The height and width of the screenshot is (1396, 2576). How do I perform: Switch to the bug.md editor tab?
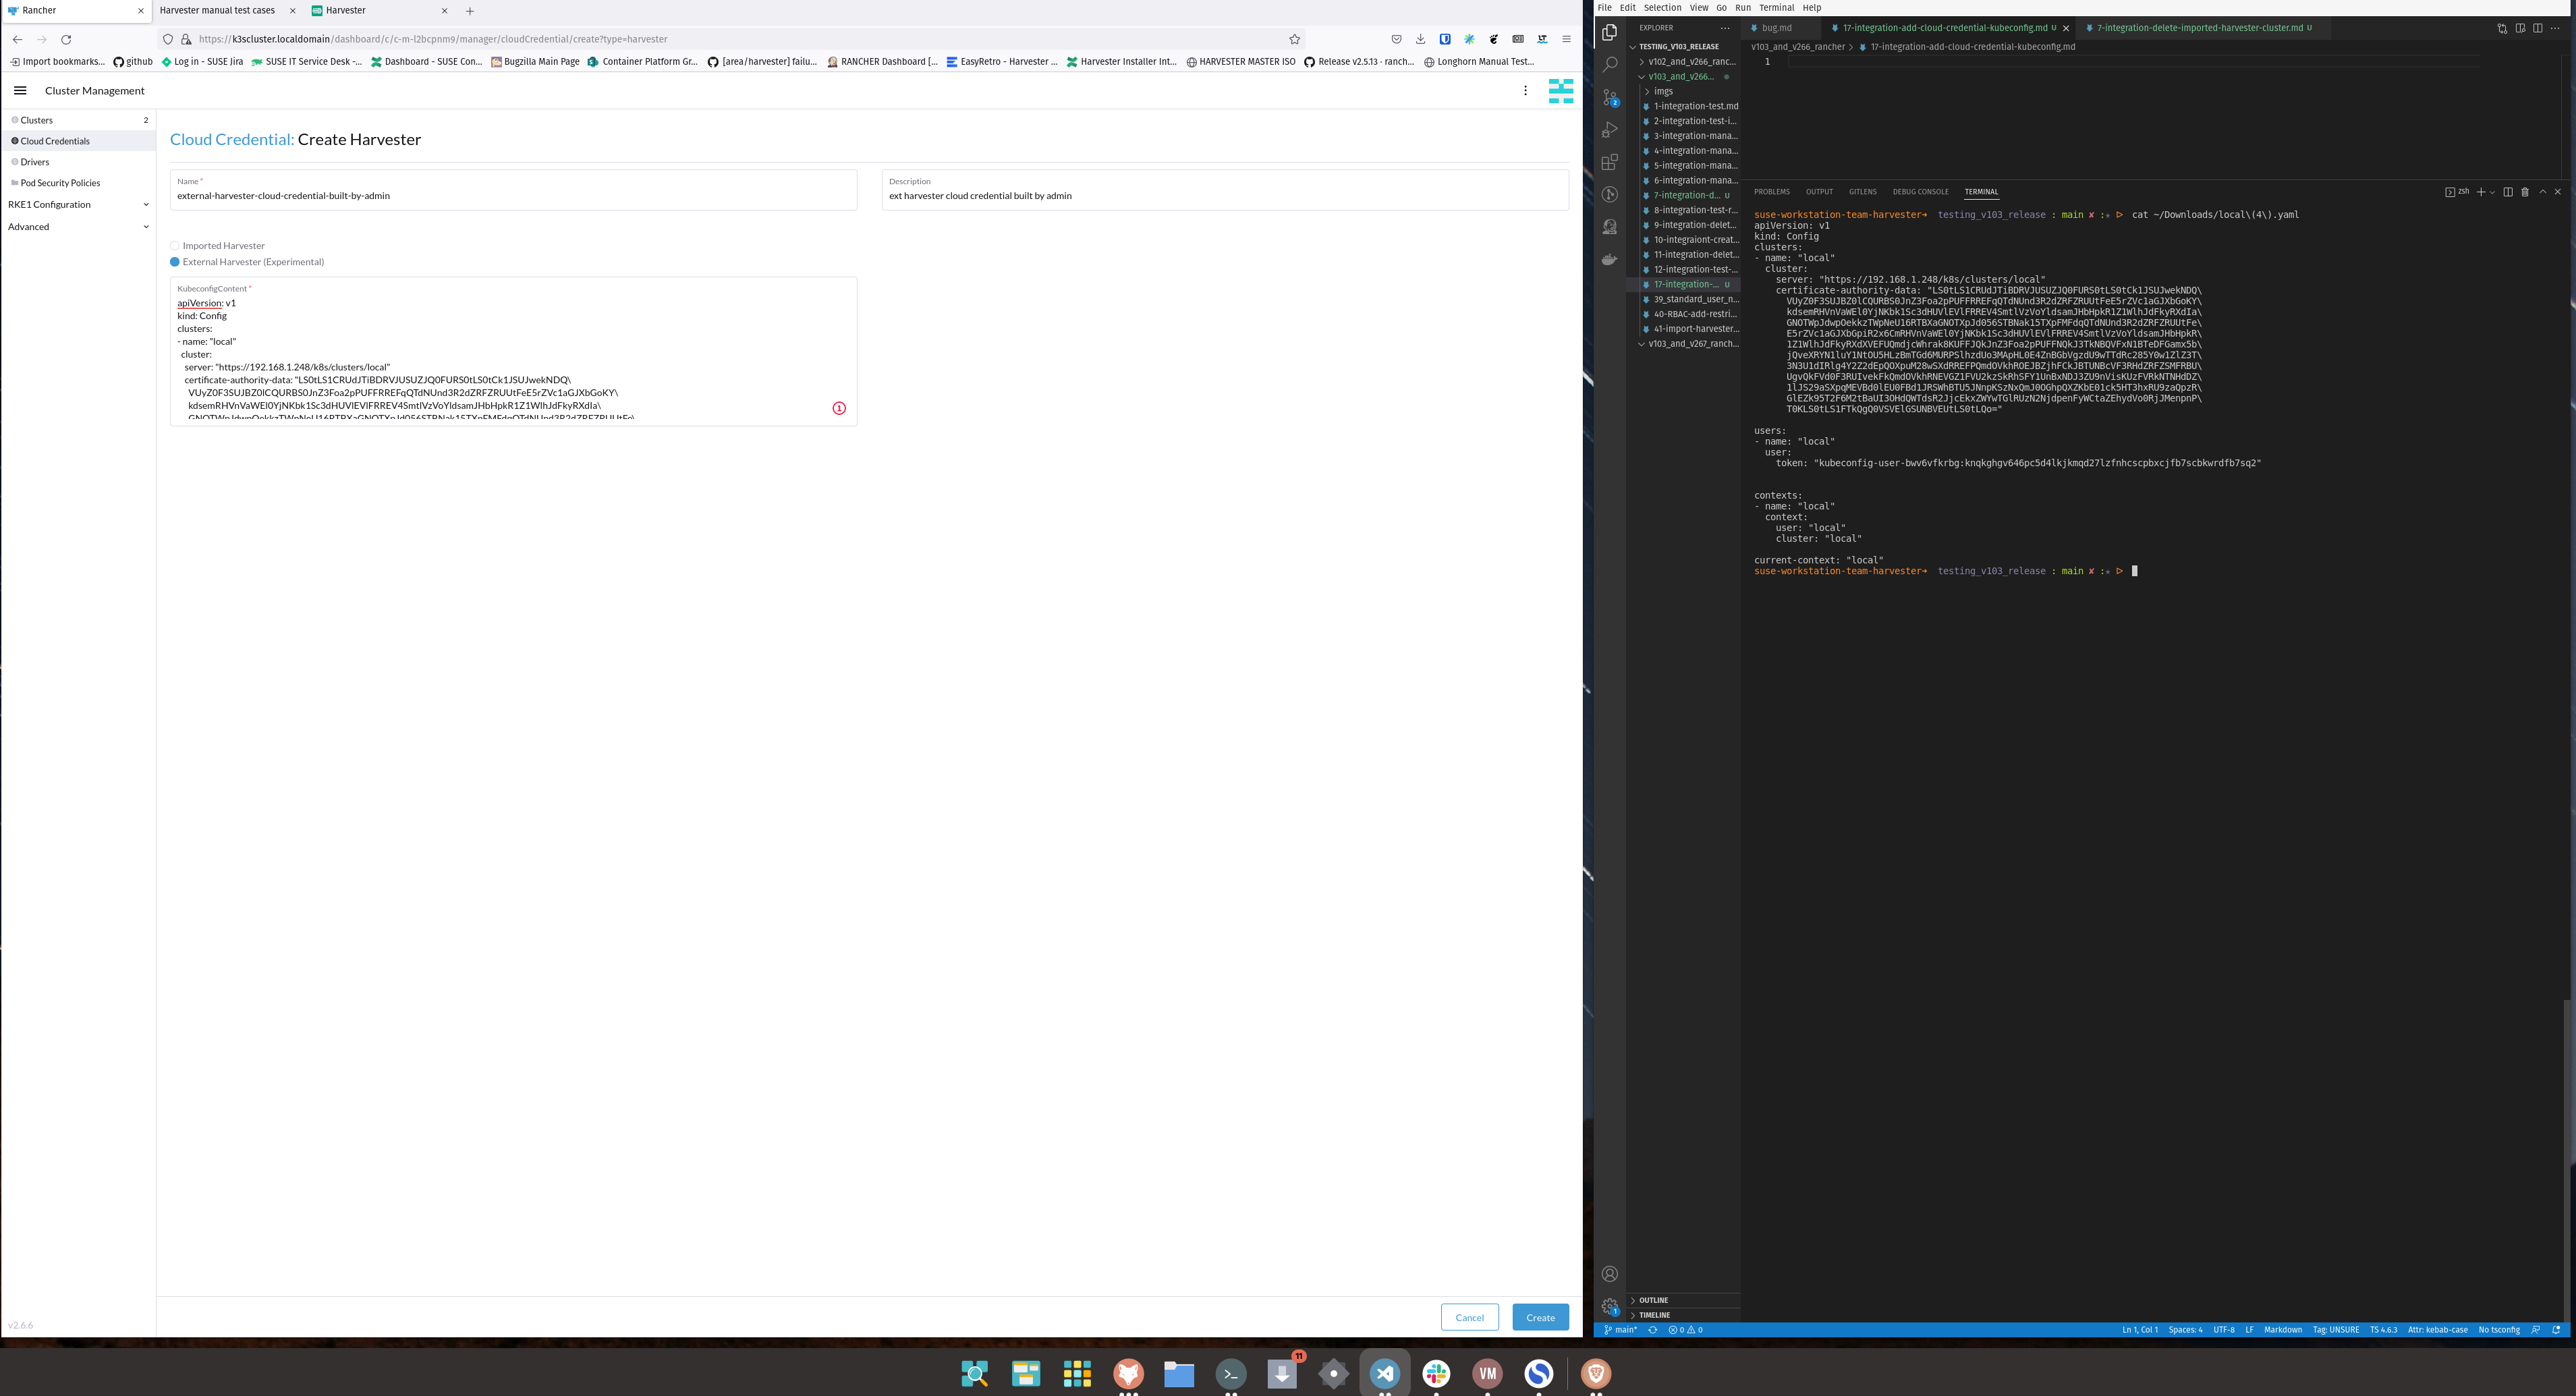pyautogui.click(x=1778, y=27)
